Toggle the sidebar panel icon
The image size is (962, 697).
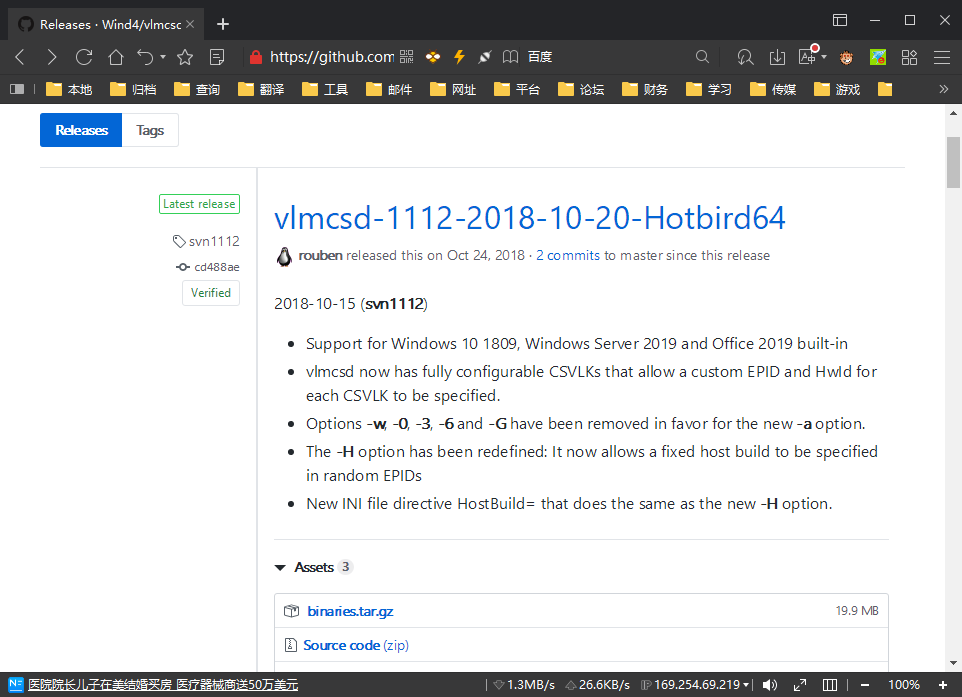coord(17,90)
